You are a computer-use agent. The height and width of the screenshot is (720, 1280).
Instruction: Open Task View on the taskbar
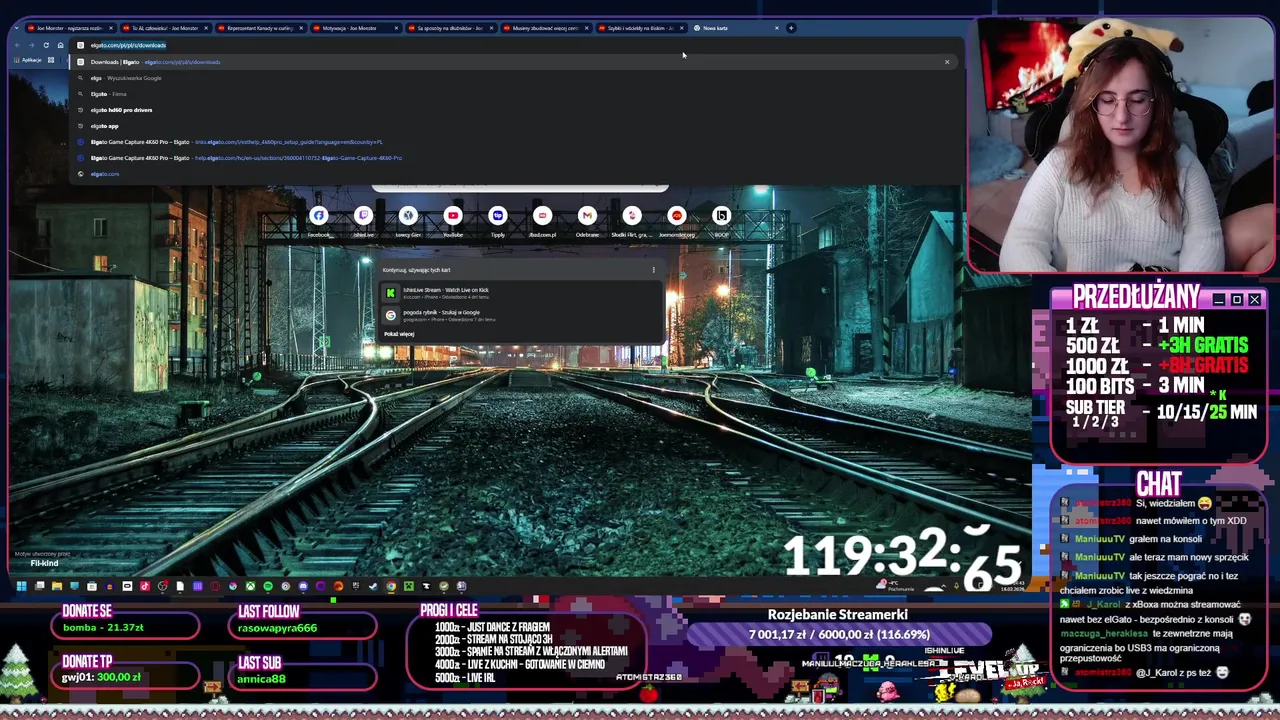pyautogui.click(x=39, y=586)
